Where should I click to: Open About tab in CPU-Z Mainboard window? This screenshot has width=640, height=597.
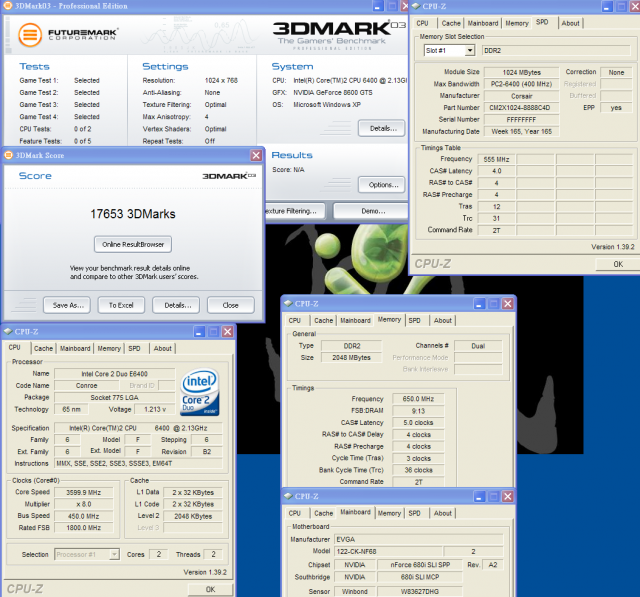point(442,513)
